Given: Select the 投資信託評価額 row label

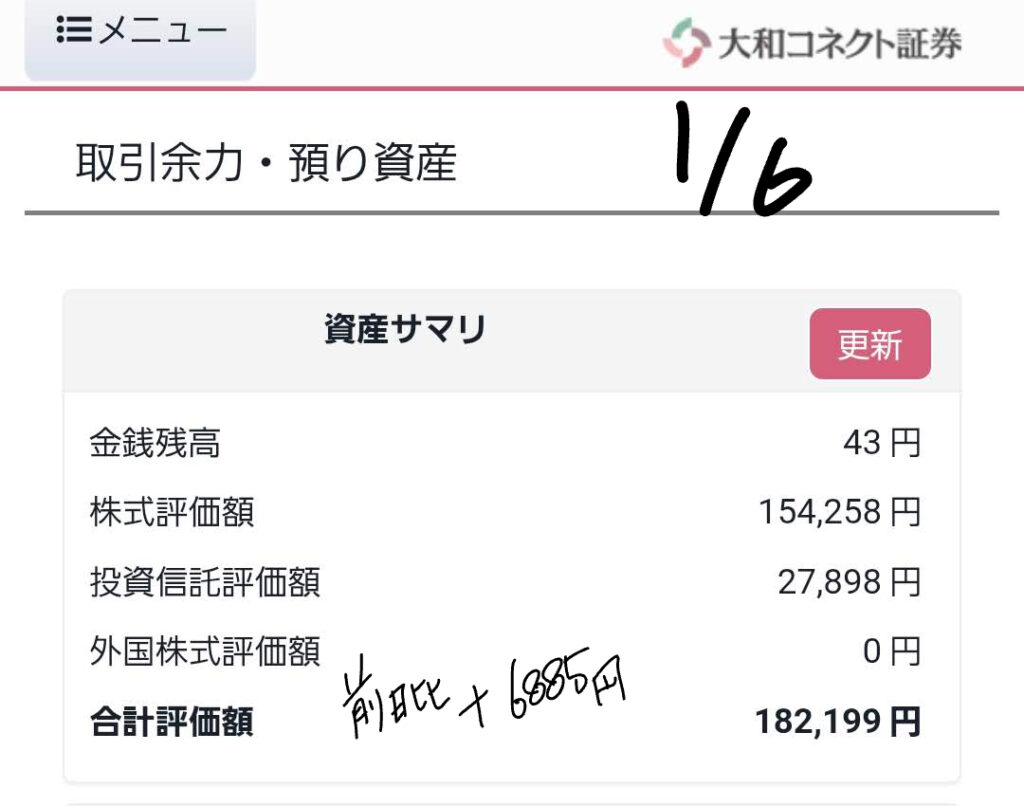Looking at the screenshot, I should point(205,582).
